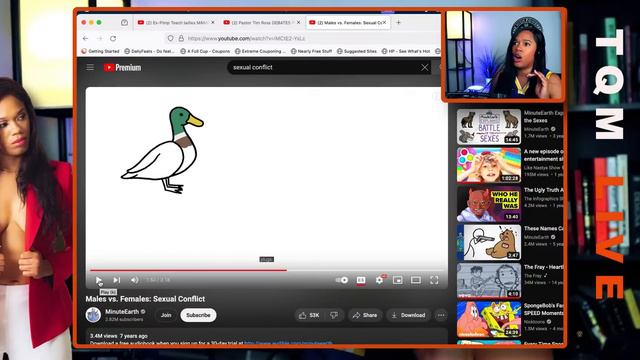Image resolution: width=640 pixels, height=360 pixels.
Task: Open "HP - See What's Hot" bookmark
Action: click(406, 51)
